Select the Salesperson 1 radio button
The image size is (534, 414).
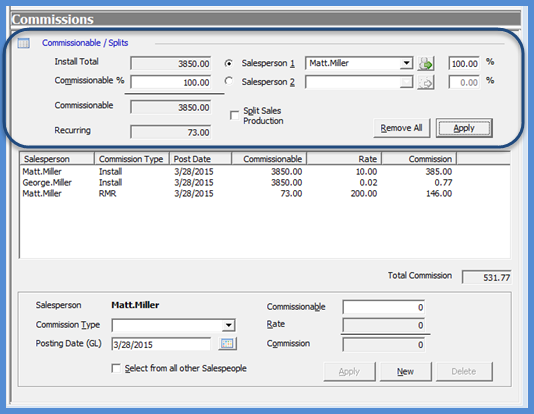[229, 63]
